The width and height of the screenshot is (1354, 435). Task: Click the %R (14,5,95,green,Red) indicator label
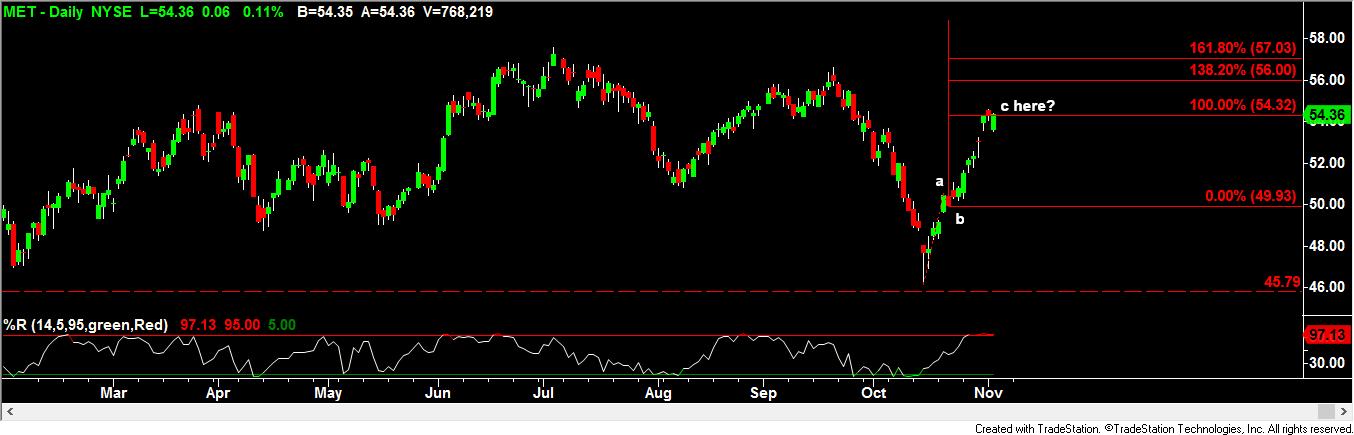(88, 326)
